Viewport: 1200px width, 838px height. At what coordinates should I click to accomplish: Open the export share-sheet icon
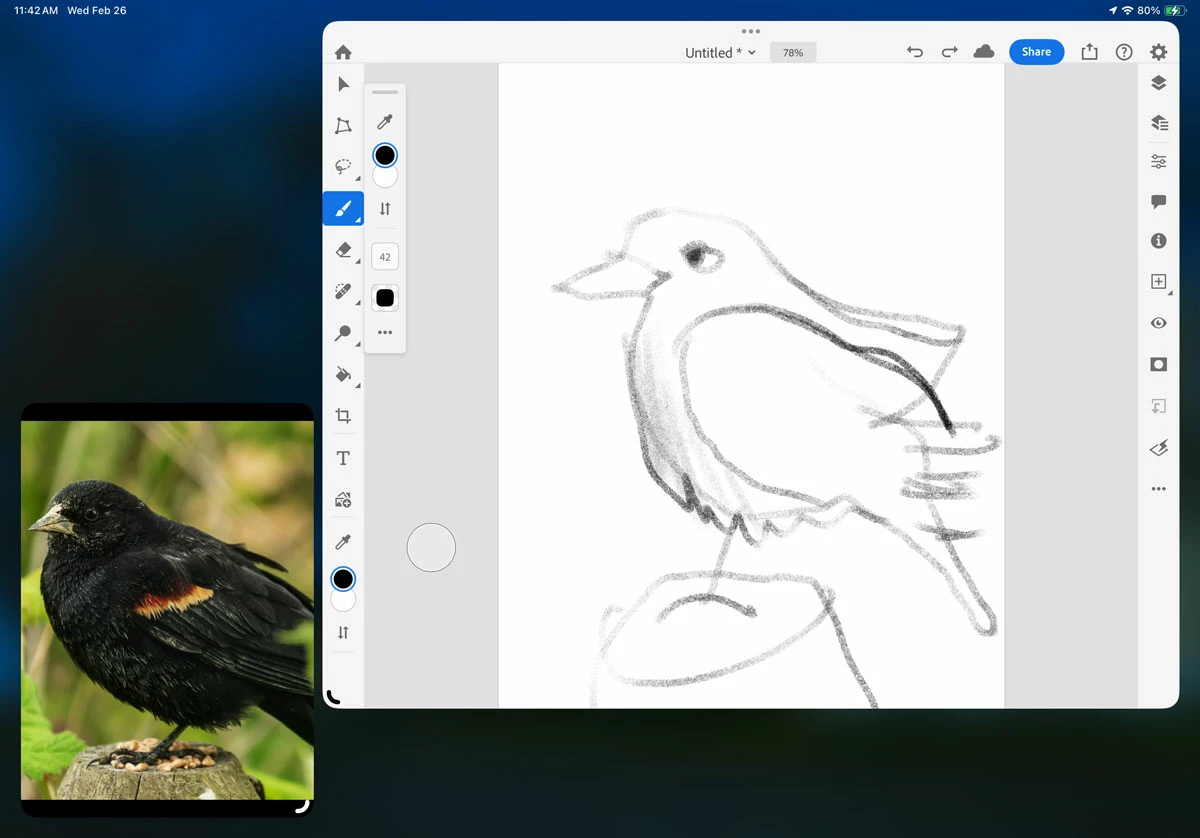1090,52
